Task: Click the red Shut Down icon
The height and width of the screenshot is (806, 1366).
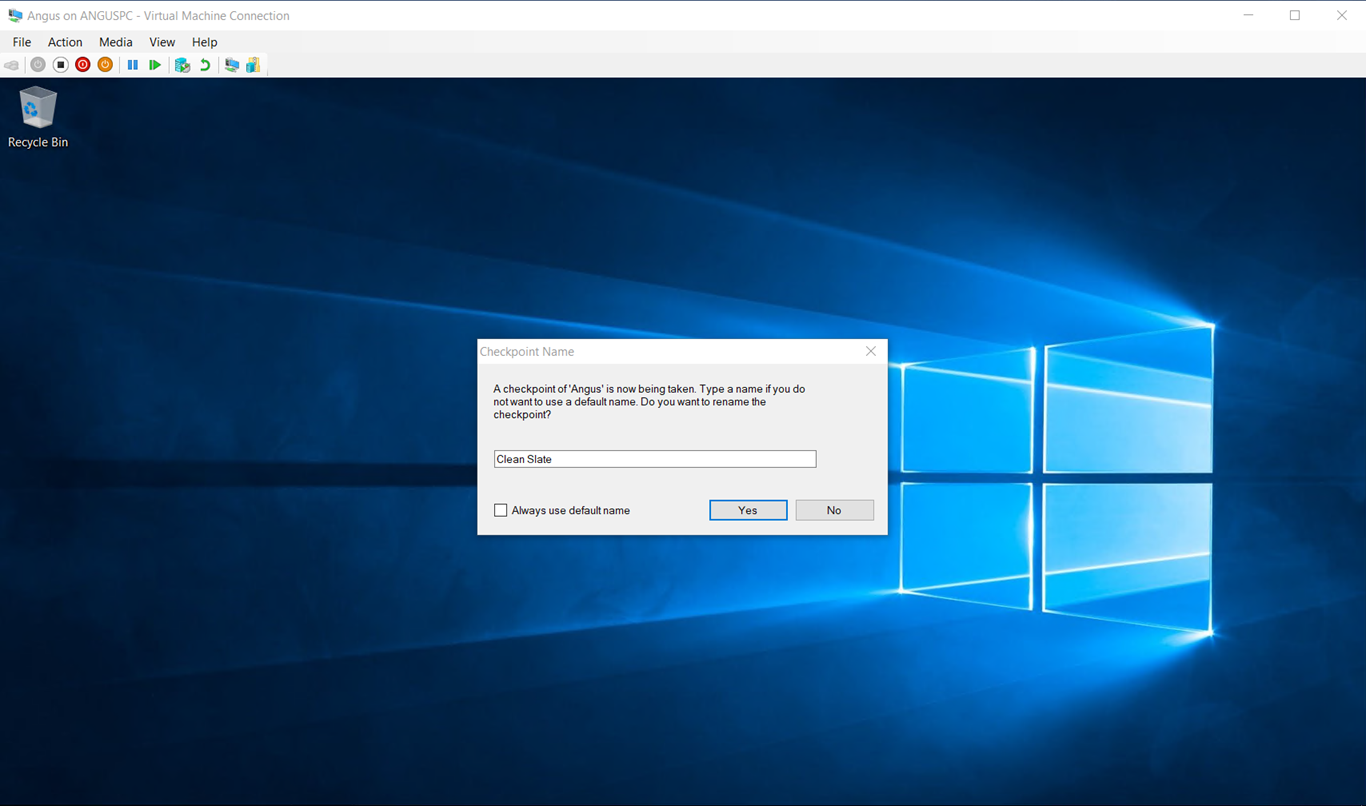Action: (83, 65)
